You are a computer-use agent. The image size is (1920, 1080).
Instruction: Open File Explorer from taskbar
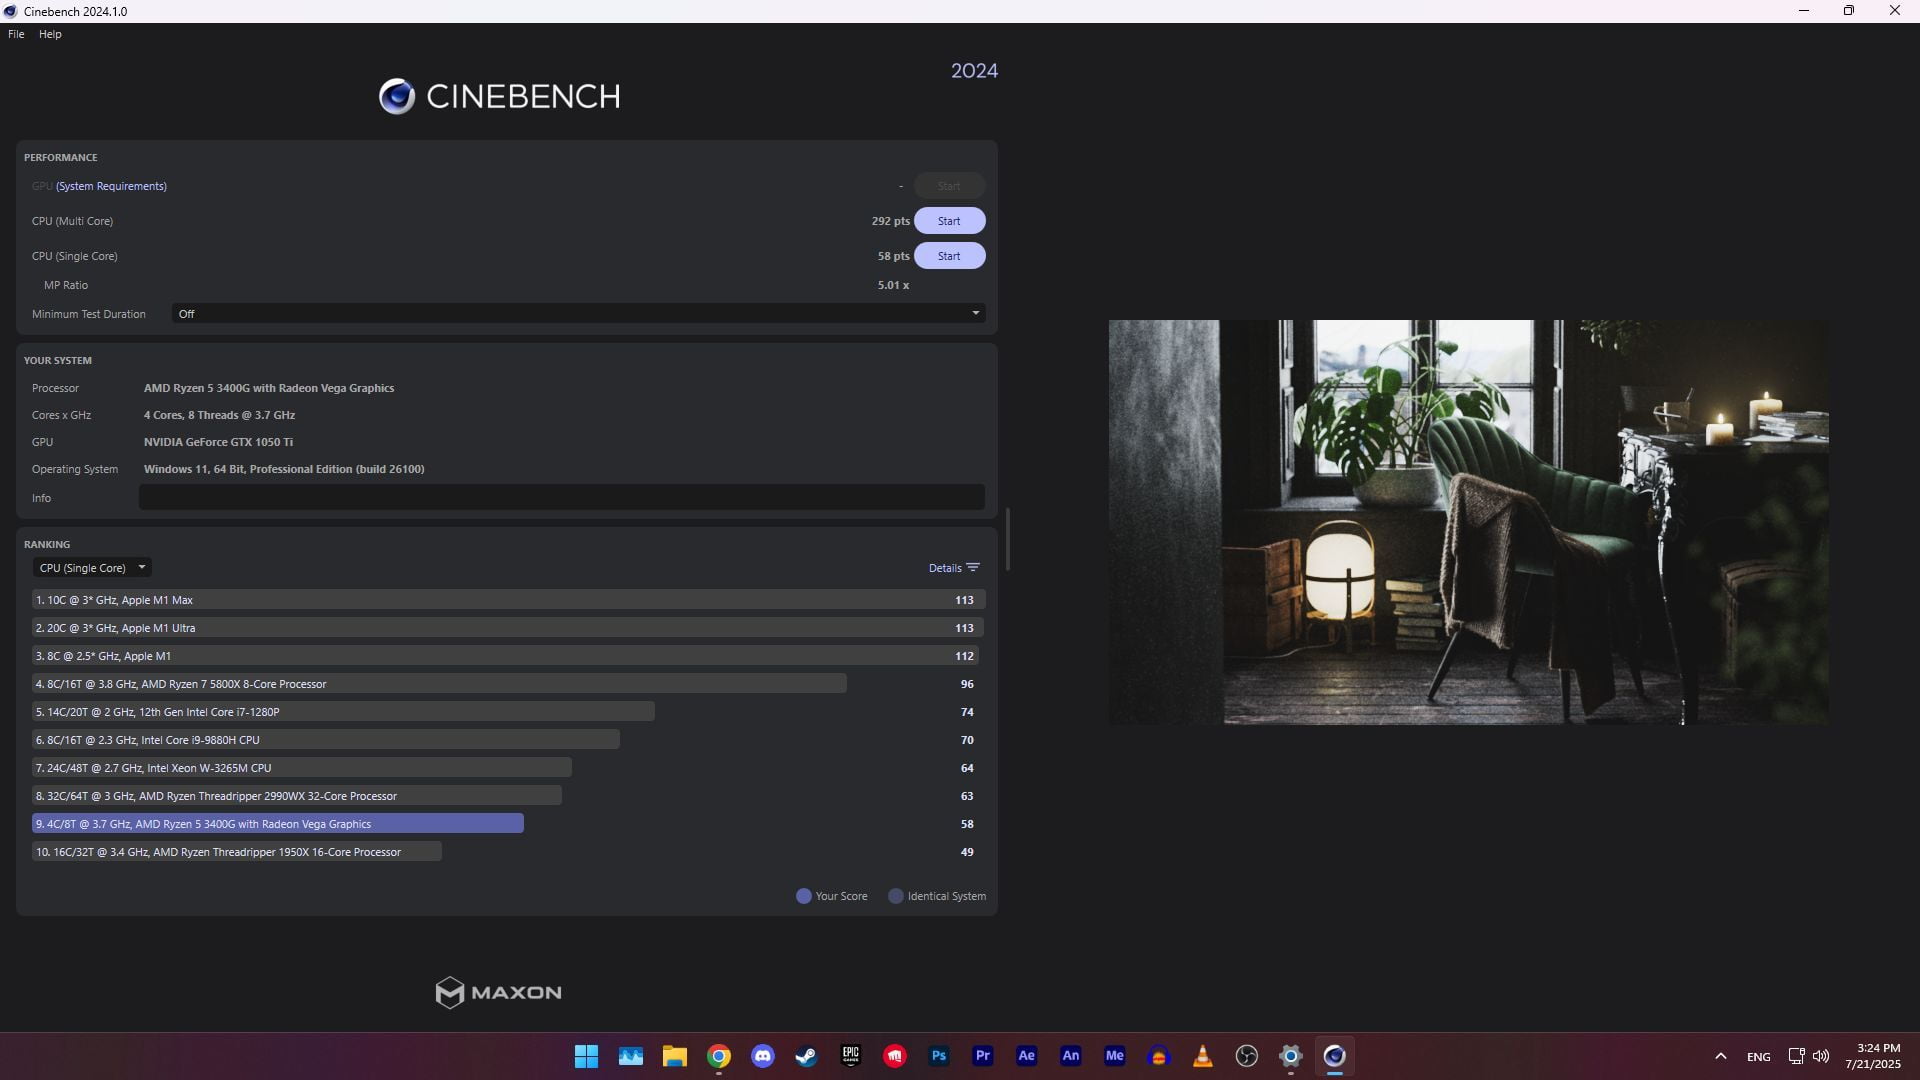(675, 1056)
